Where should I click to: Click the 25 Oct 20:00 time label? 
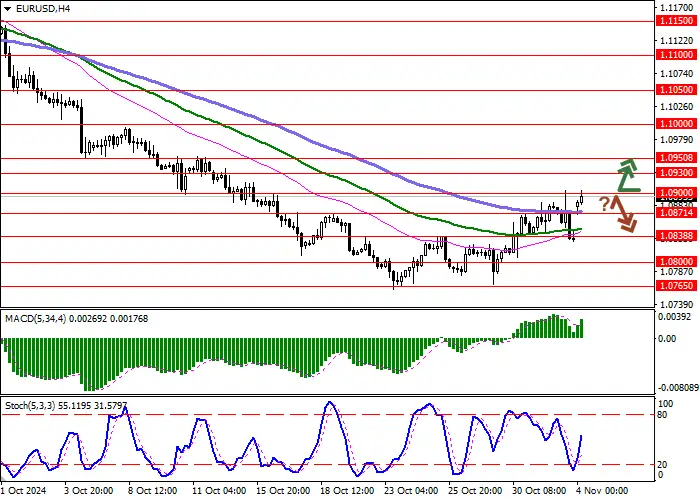(475, 491)
